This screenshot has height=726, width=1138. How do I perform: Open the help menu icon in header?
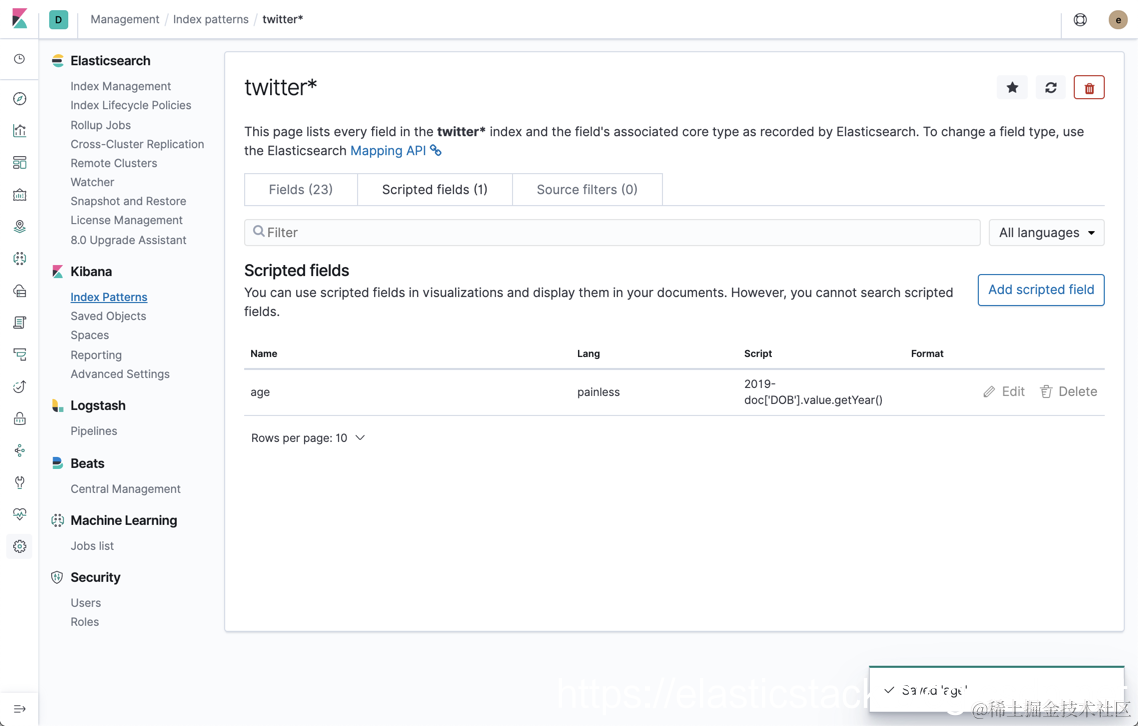click(1080, 20)
